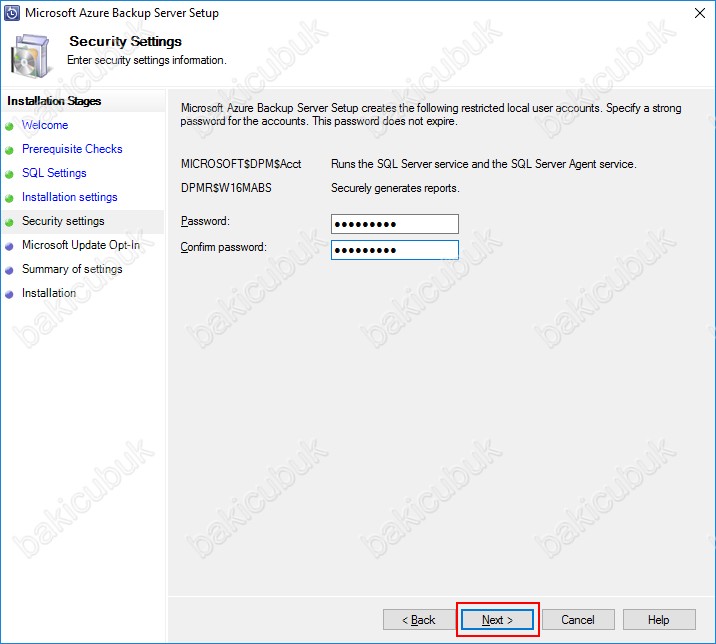Image resolution: width=716 pixels, height=644 pixels.
Task: Click the DPMR$W16MABS account name
Action: (226, 188)
